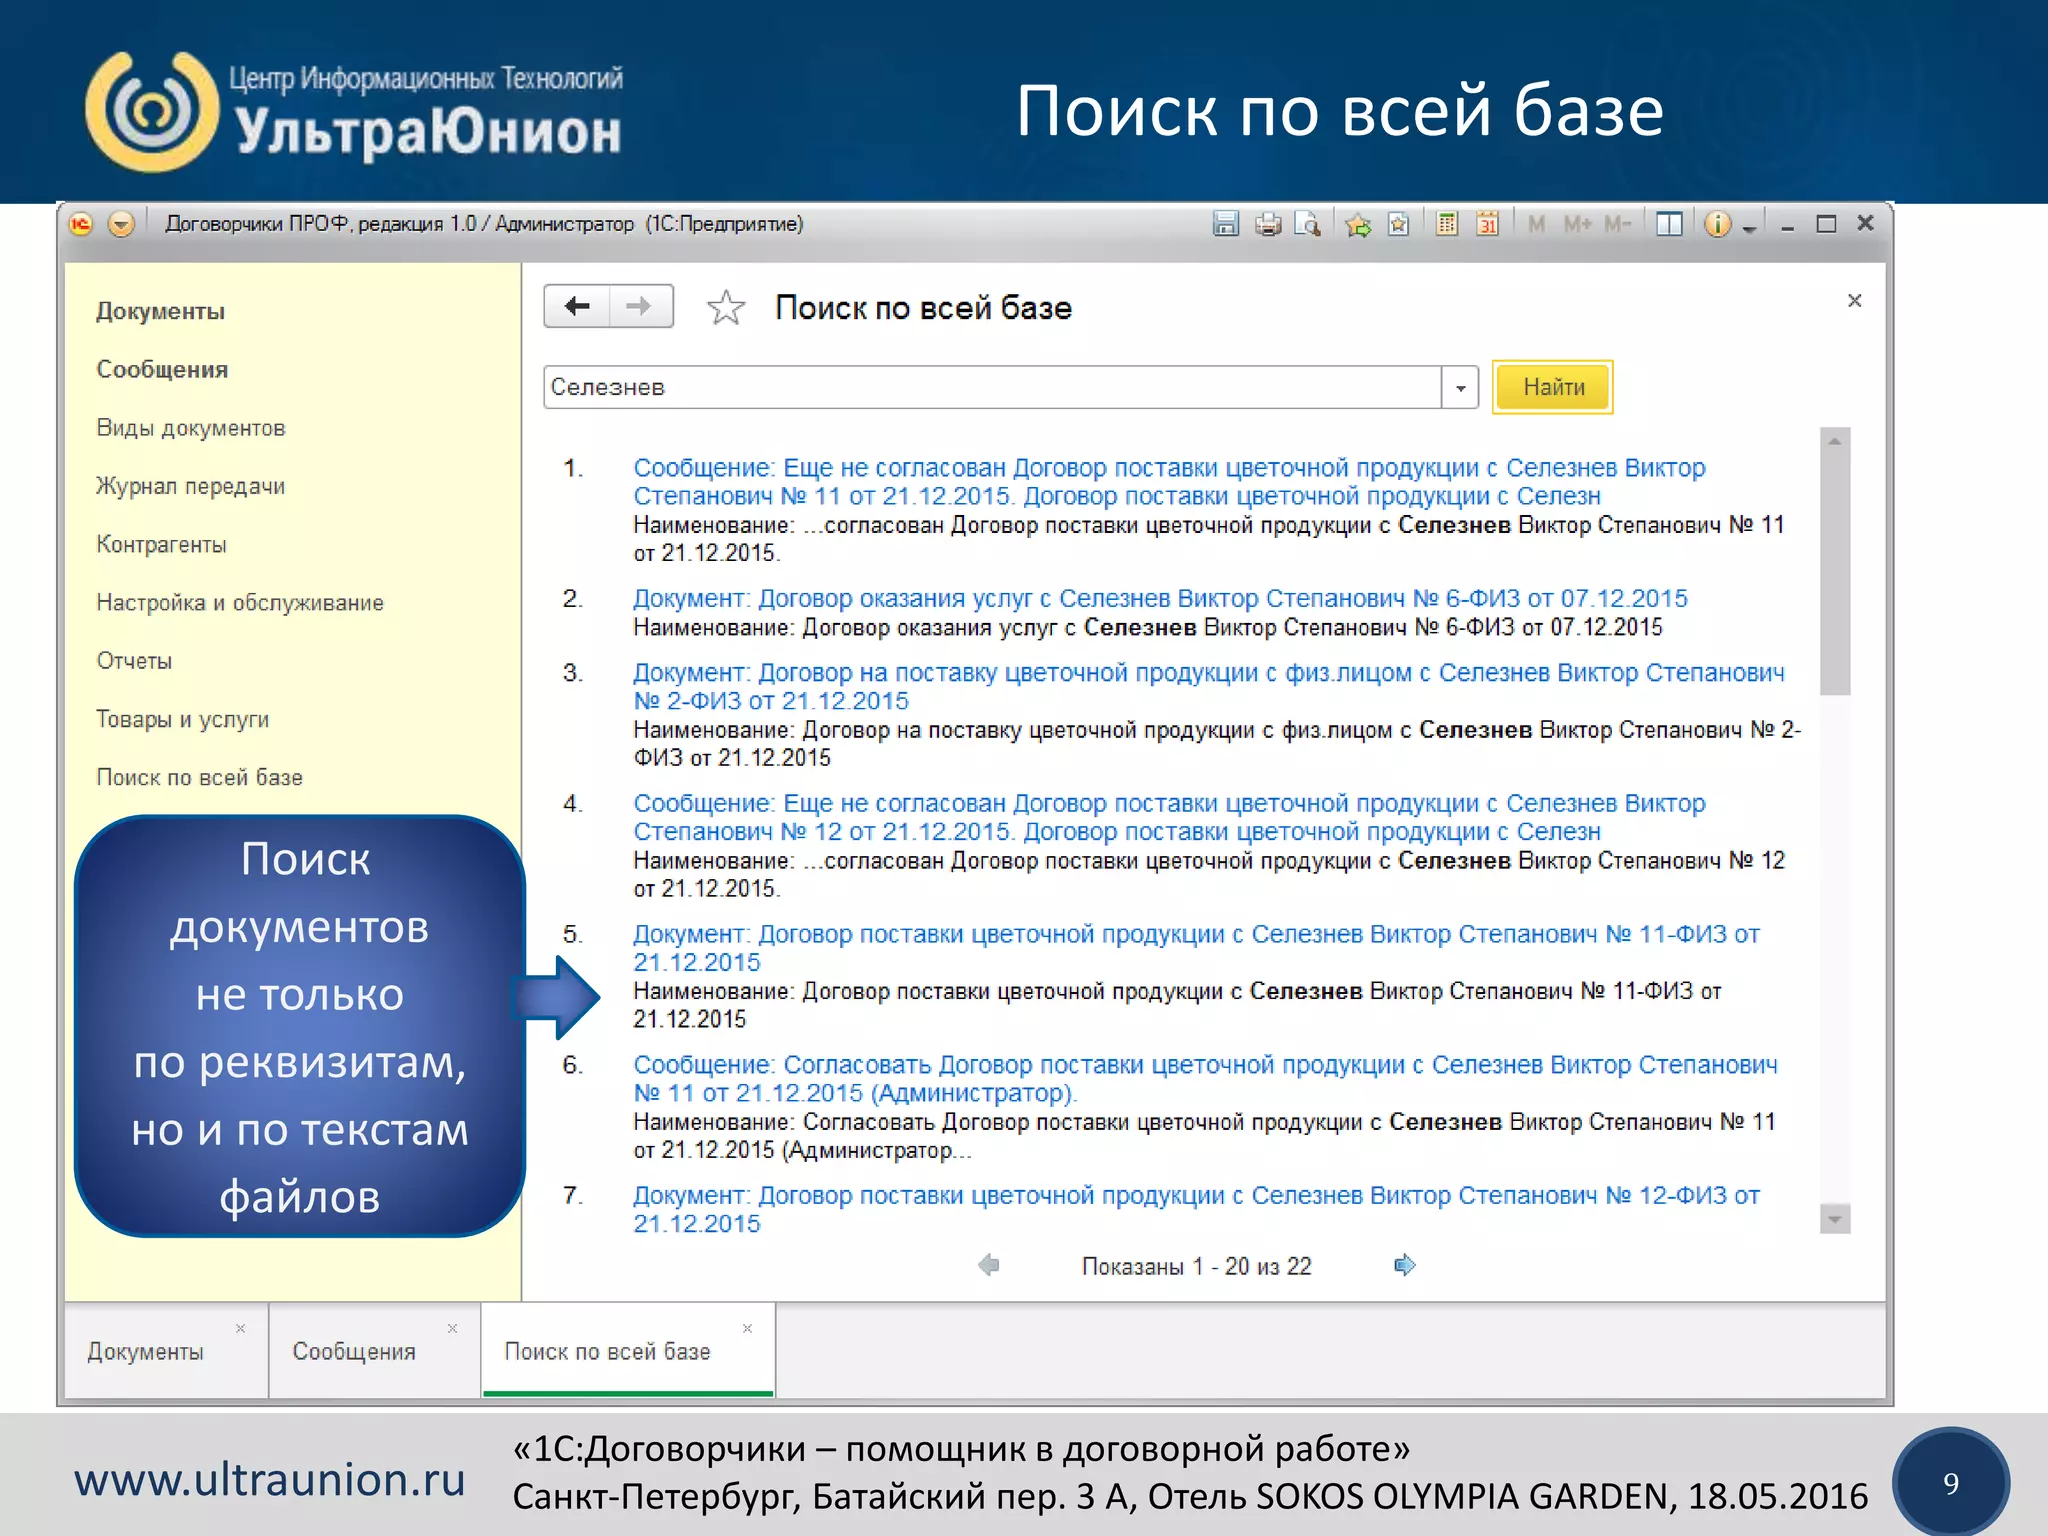Click the Print icon in title bar
Image resolution: width=2048 pixels, height=1536 pixels.
coord(1268,224)
